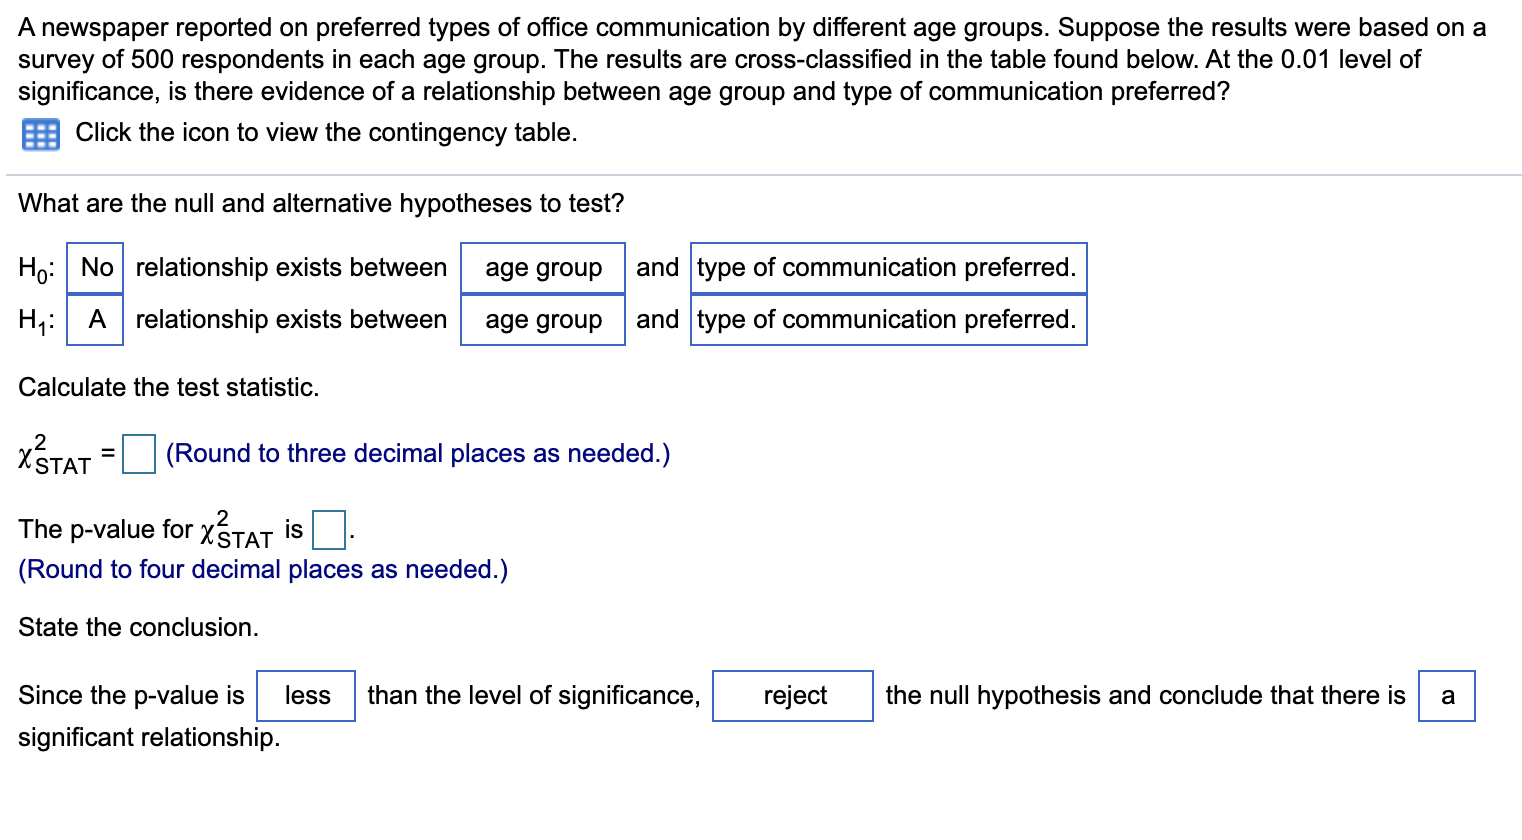Open the "reject" dropdown in the conclusion

tap(792, 695)
